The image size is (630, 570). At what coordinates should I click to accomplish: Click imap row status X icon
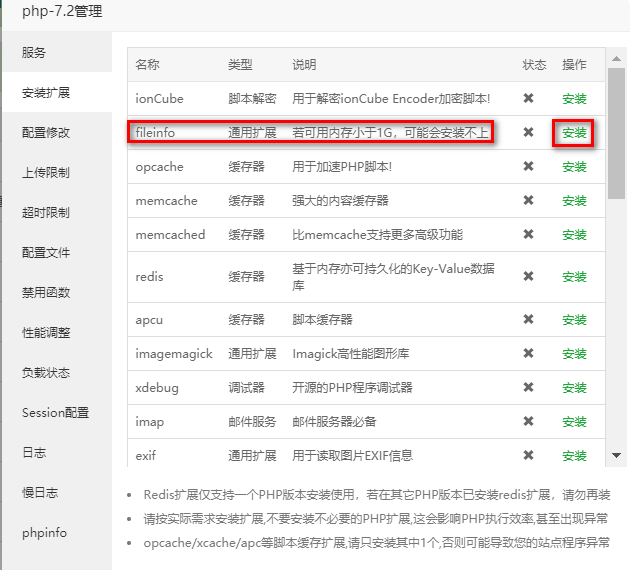[x=528, y=421]
